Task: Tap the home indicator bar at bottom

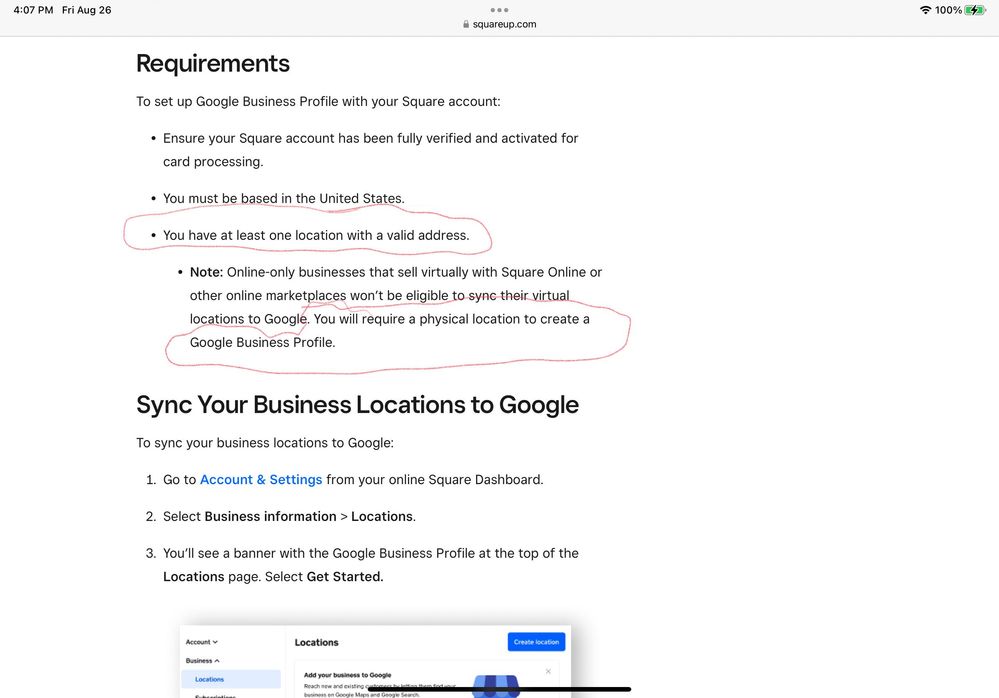Action: (x=499, y=689)
